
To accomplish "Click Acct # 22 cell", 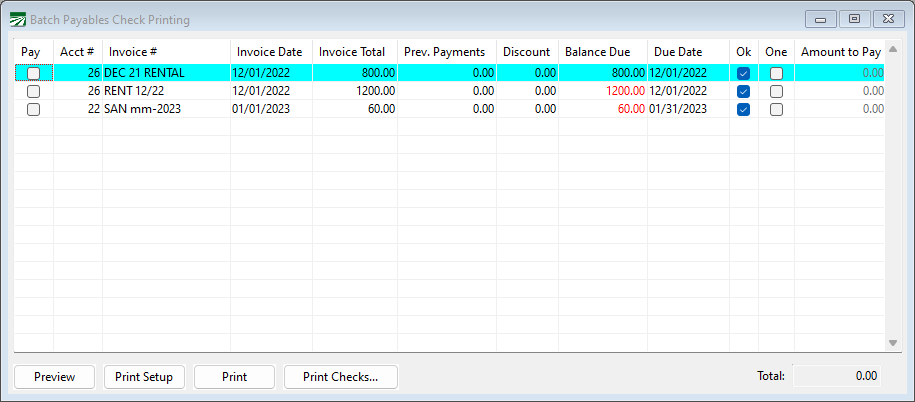I will pyautogui.click(x=78, y=109).
